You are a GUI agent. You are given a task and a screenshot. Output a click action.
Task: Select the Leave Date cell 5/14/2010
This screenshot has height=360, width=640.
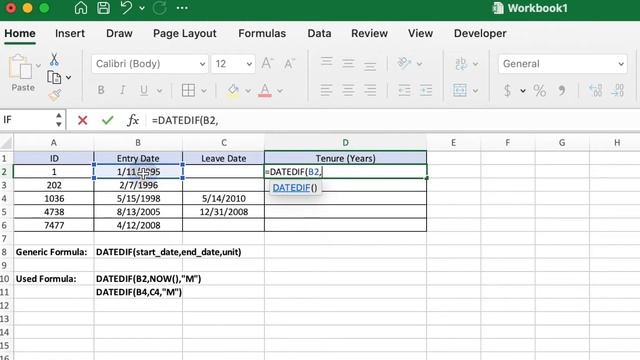[223, 198]
